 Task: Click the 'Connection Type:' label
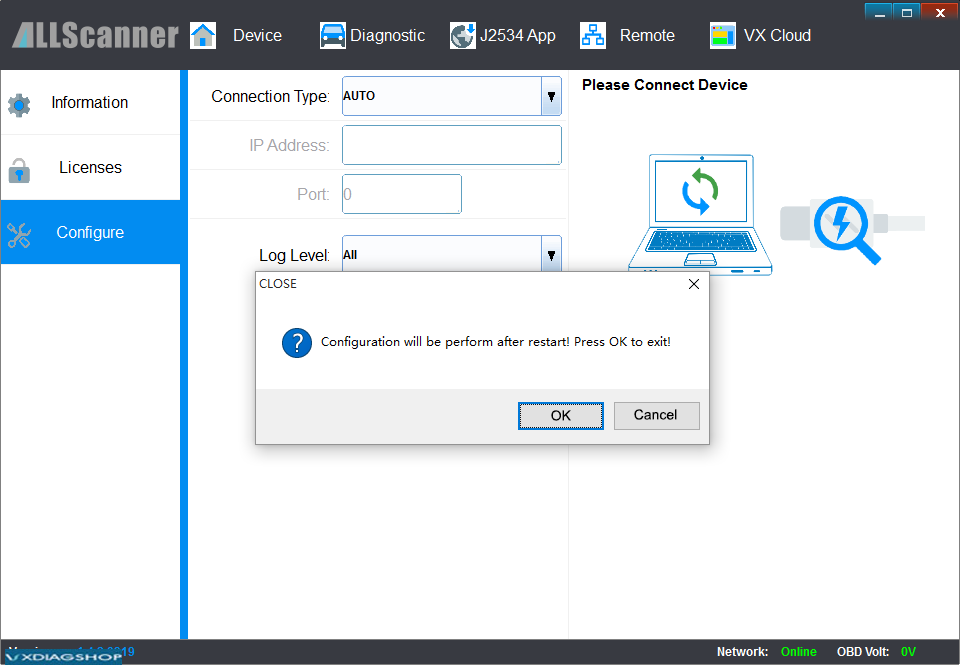tap(271, 96)
